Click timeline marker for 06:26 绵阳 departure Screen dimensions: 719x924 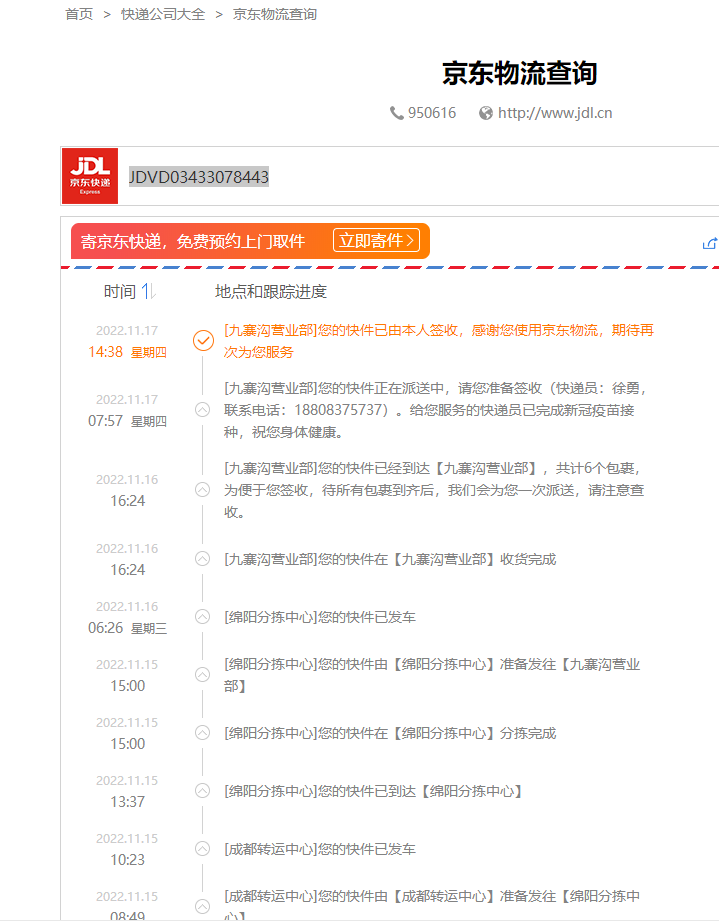(x=202, y=616)
